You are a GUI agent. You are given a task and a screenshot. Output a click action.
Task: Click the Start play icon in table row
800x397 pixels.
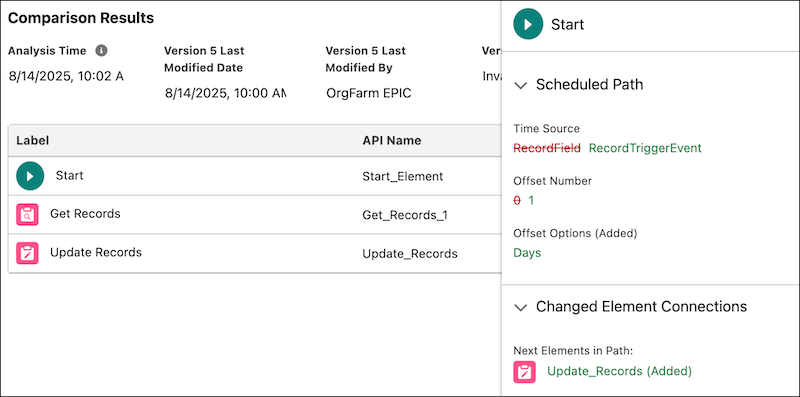[x=30, y=176]
